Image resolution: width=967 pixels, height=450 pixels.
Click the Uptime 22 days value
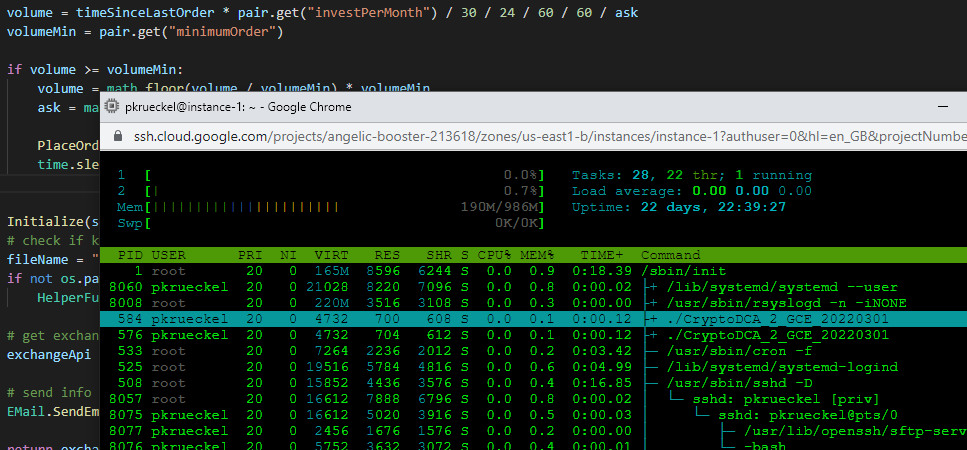point(713,207)
